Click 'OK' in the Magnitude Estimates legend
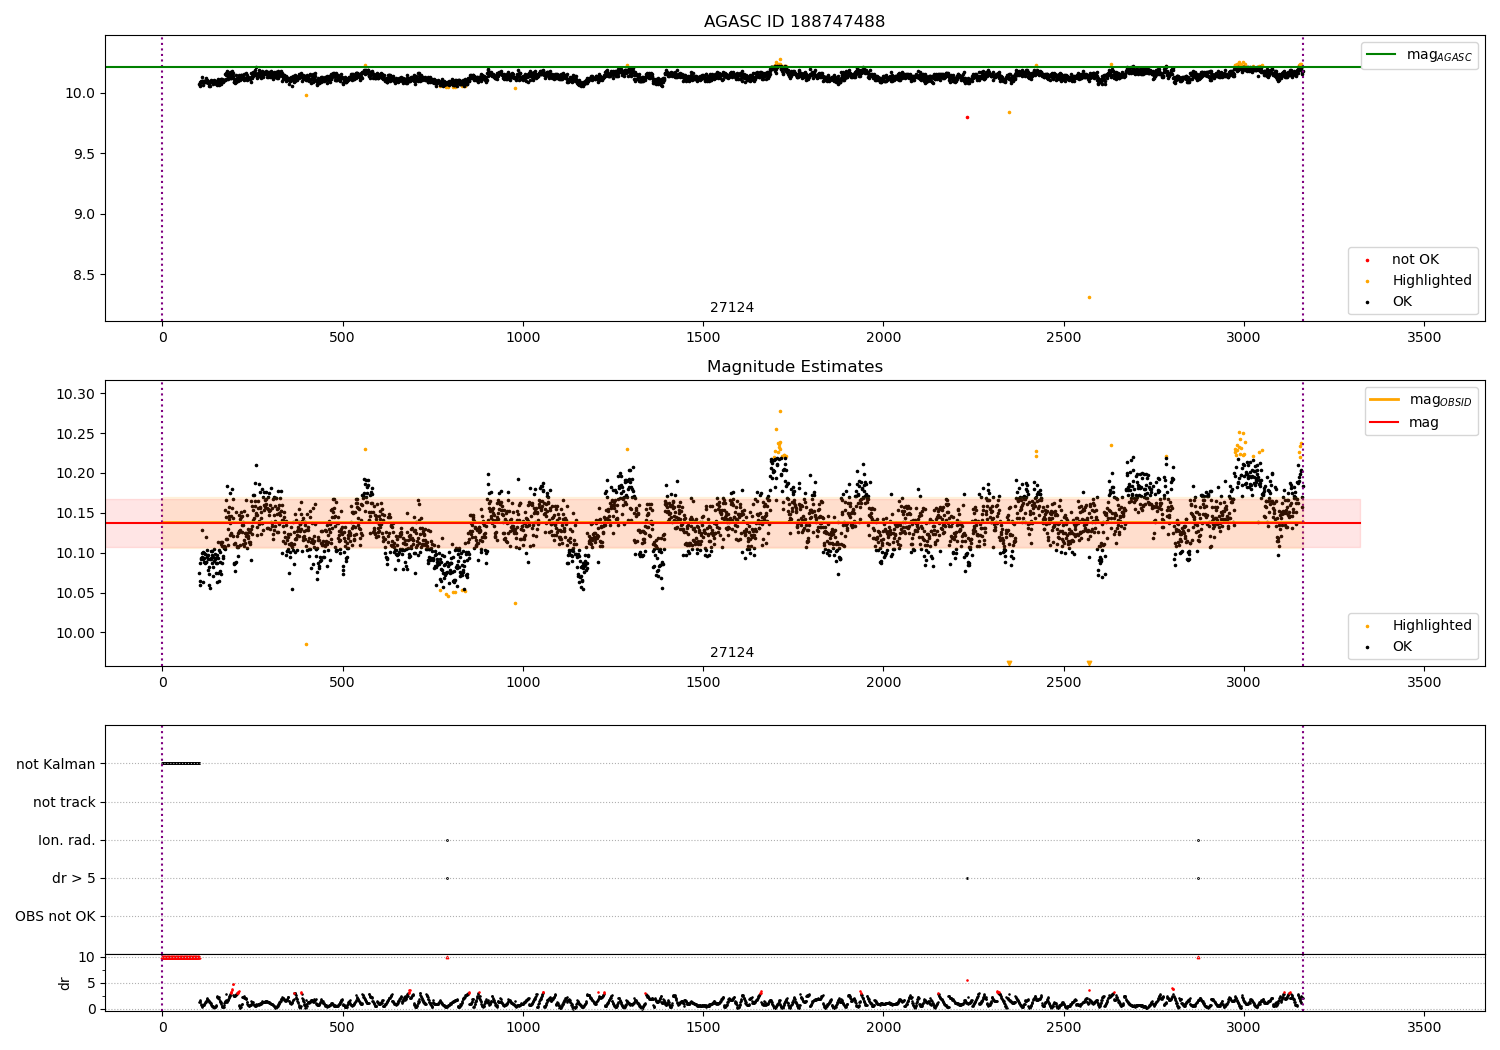 [x=1402, y=647]
